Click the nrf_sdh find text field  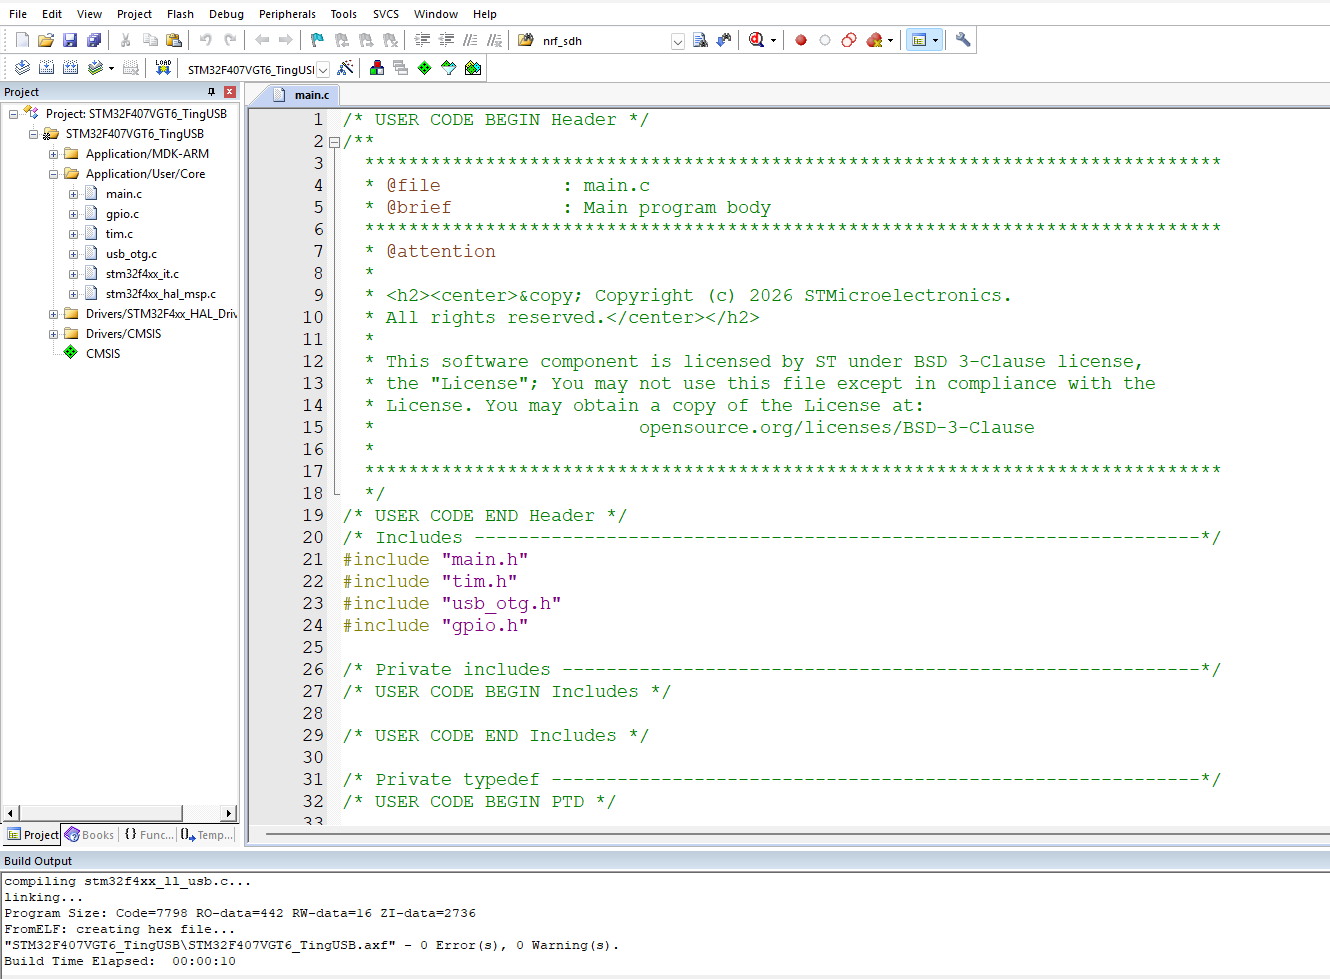click(x=604, y=41)
